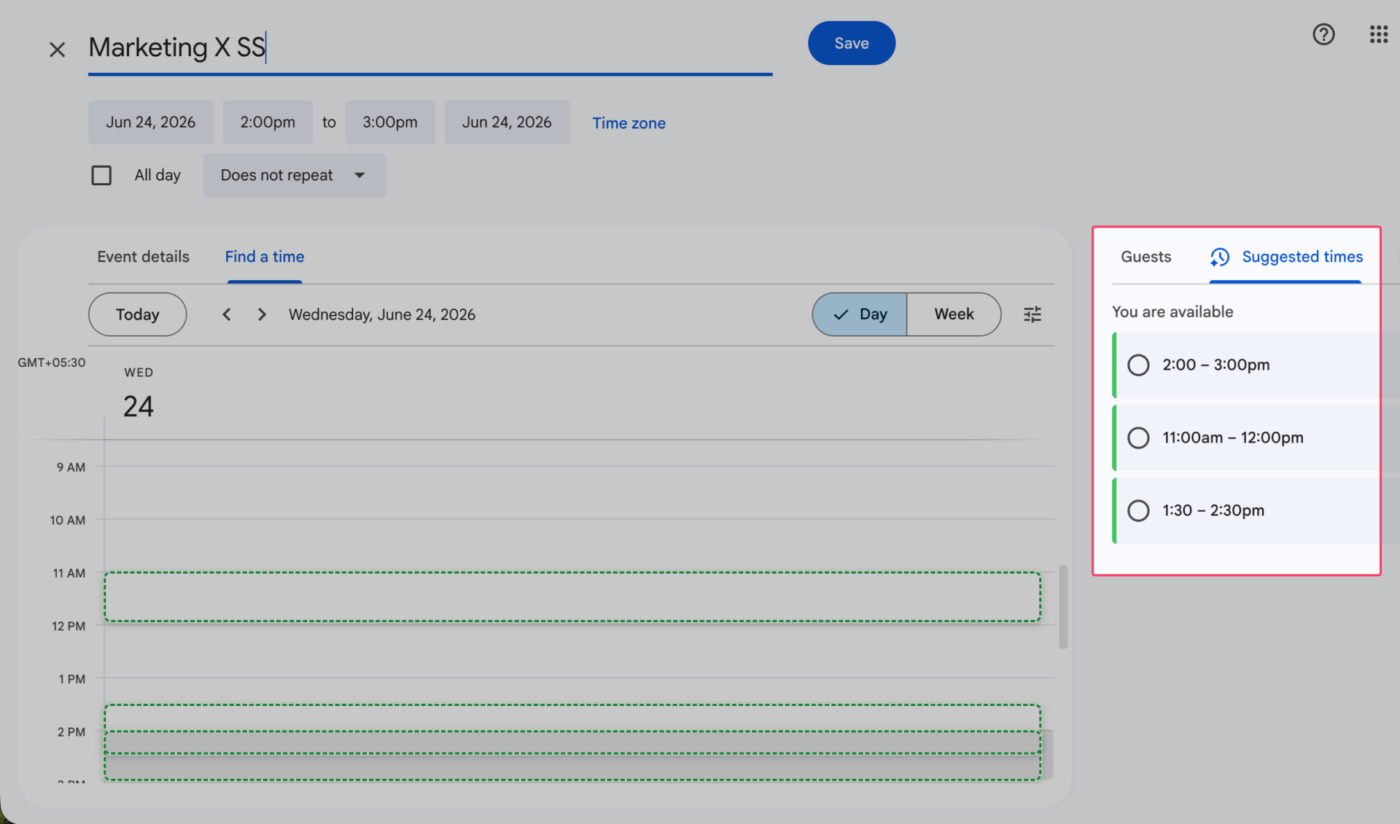Open the end date Jun 24, 2026 picker
The height and width of the screenshot is (824, 1400).
tap(507, 122)
